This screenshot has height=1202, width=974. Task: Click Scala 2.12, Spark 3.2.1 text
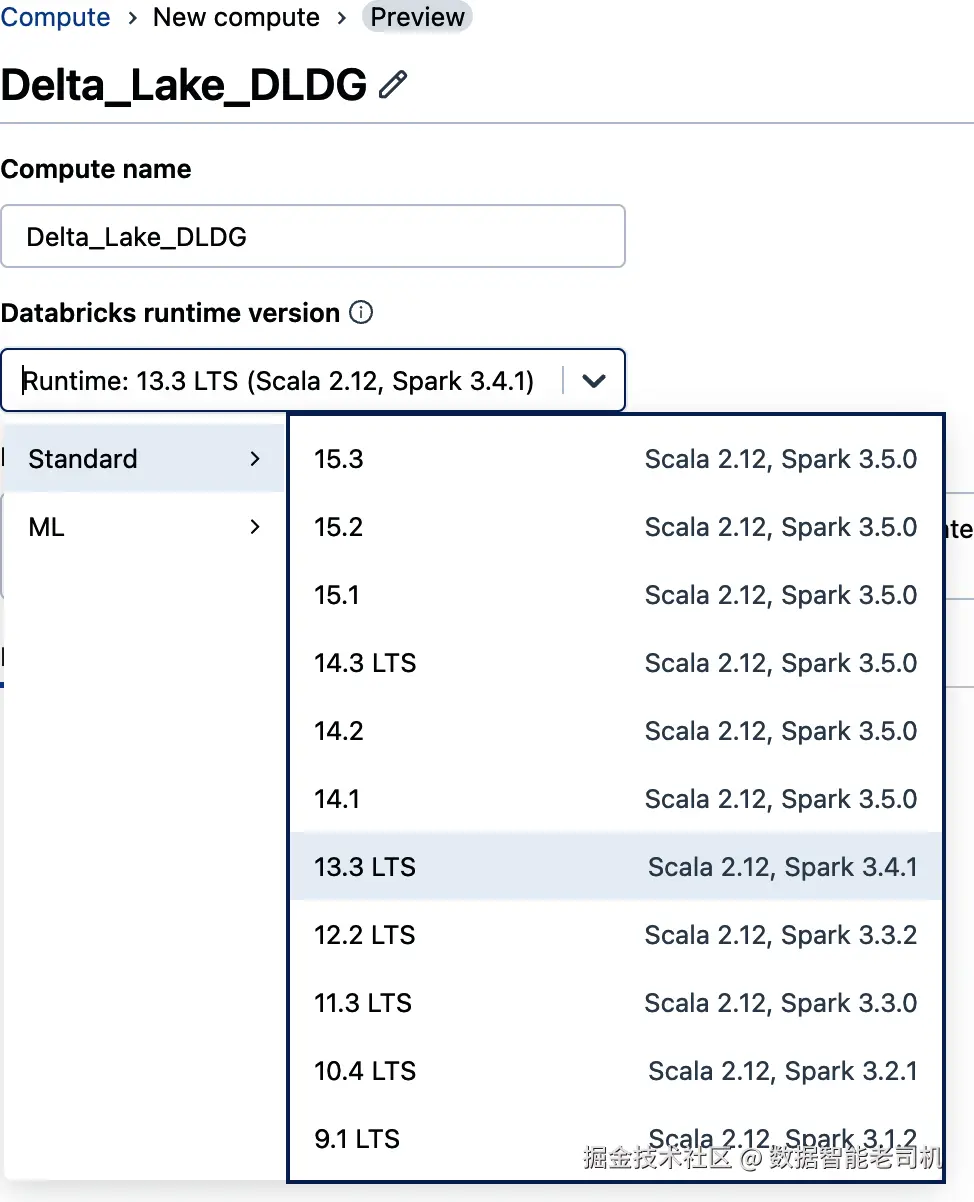click(x=783, y=1071)
